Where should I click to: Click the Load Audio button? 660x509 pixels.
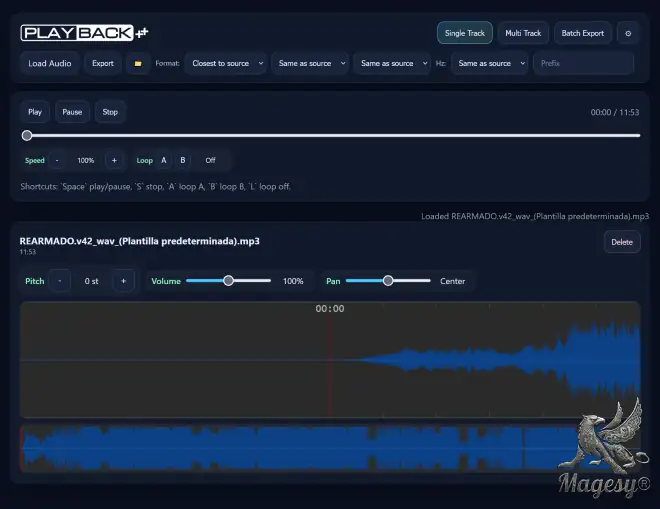50,64
